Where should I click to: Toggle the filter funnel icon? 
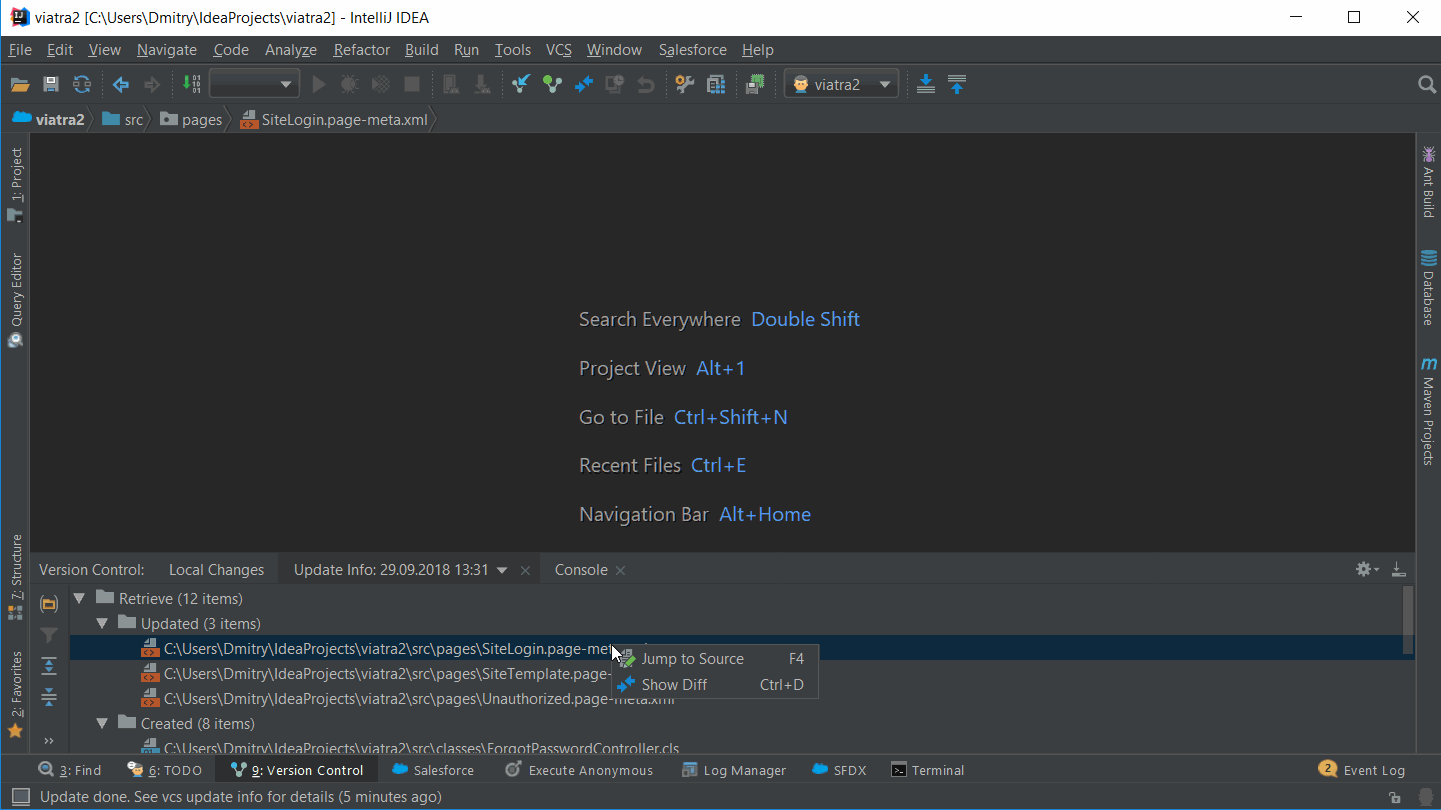(x=48, y=635)
